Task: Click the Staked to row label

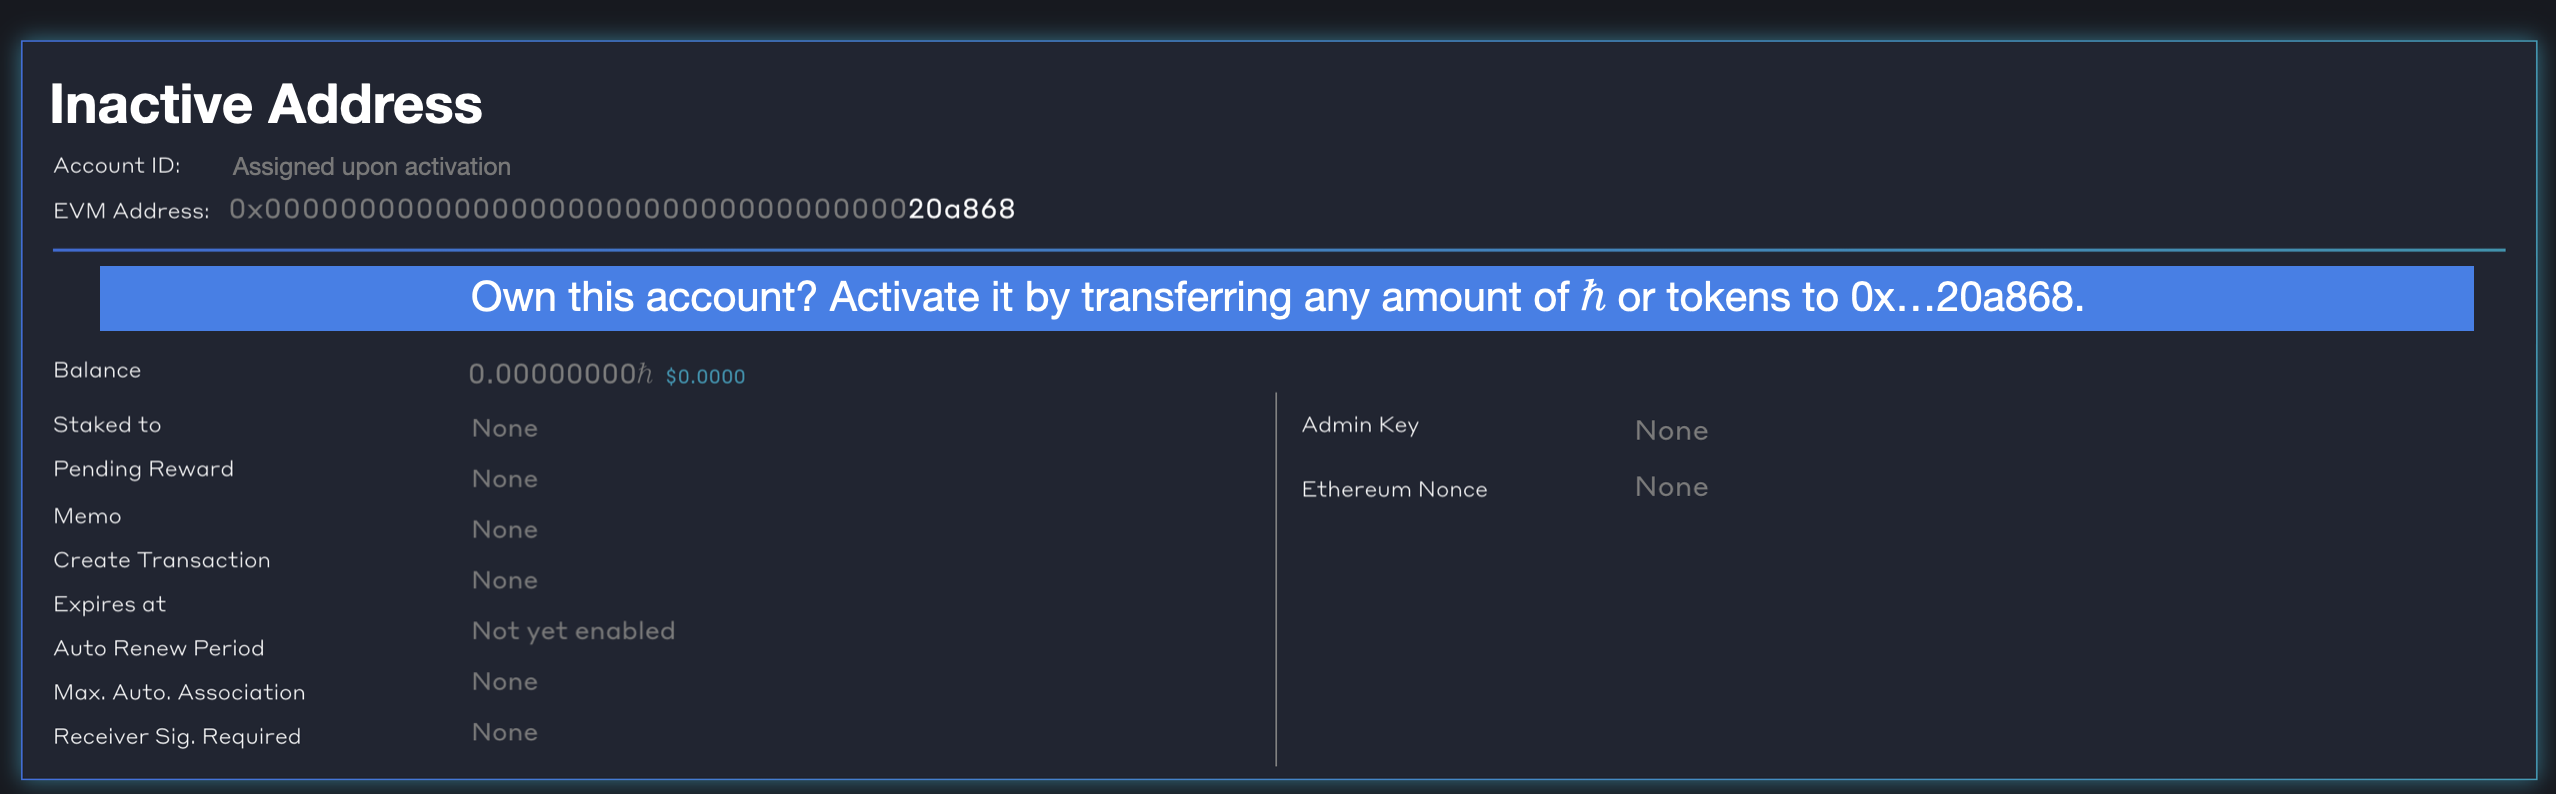Action: click(x=107, y=424)
